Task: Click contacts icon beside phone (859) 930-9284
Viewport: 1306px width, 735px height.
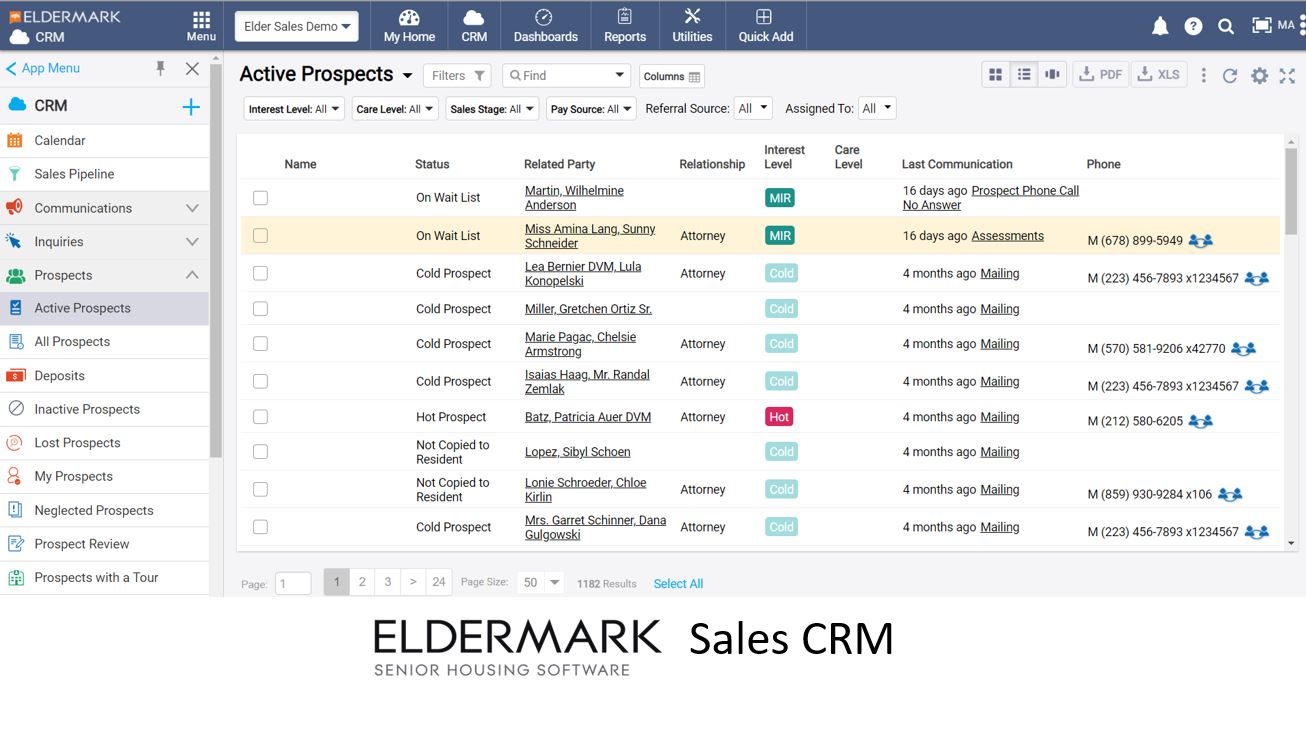Action: [x=1230, y=495]
